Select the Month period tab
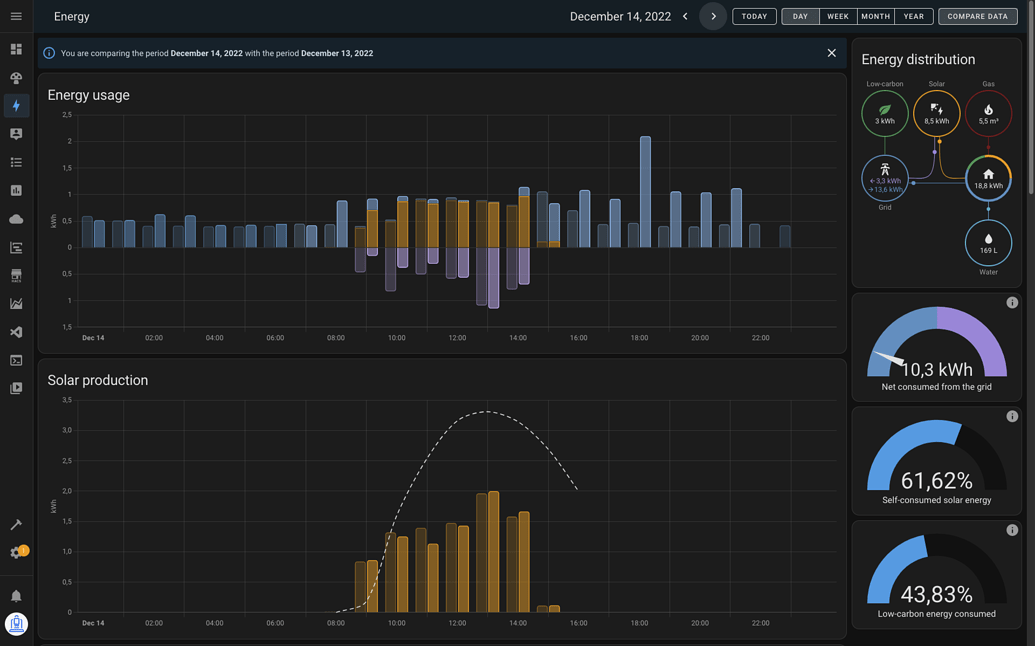 (875, 17)
